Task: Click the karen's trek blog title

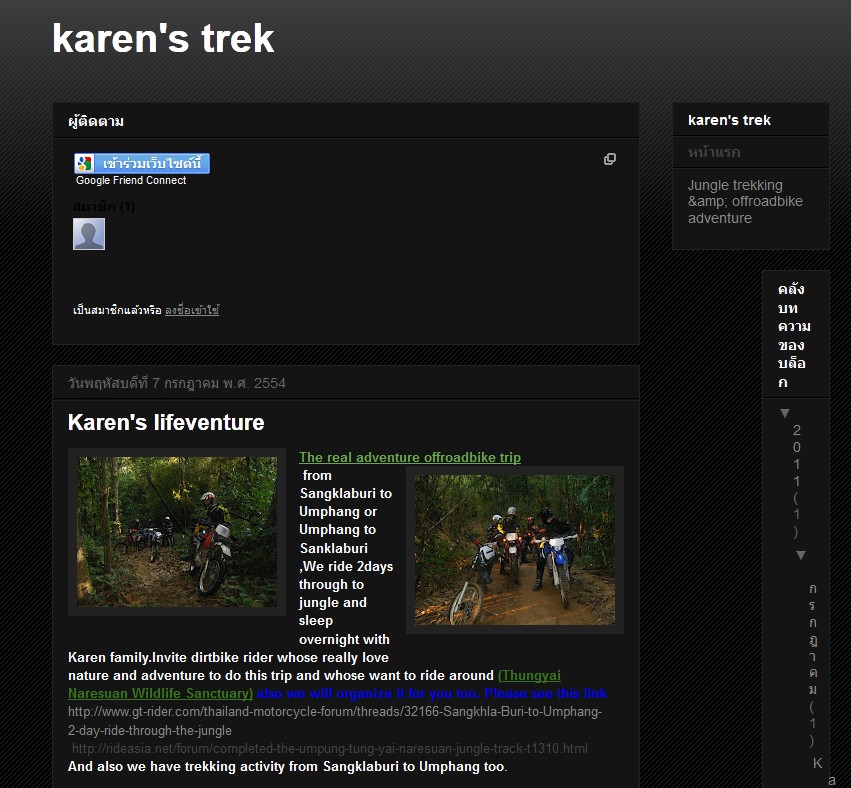Action: coord(163,39)
